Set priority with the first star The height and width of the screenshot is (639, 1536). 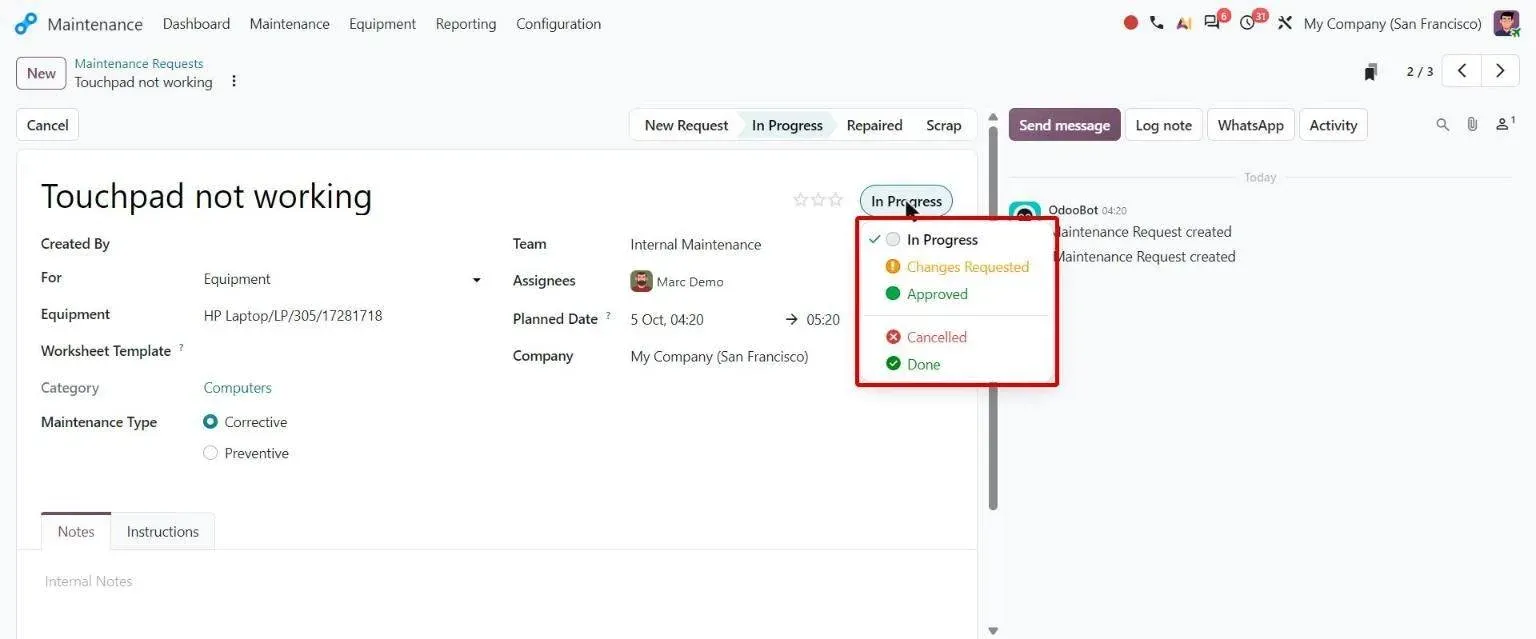(x=800, y=200)
